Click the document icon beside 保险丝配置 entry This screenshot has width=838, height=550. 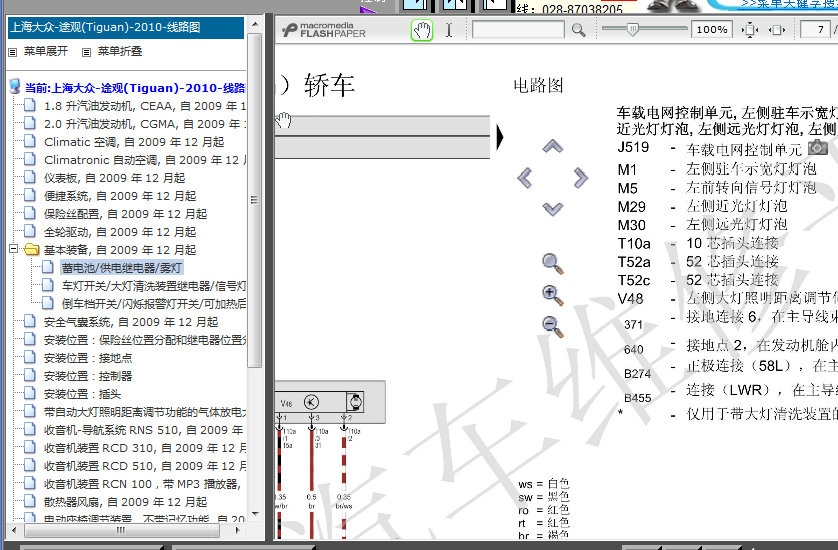pos(30,213)
